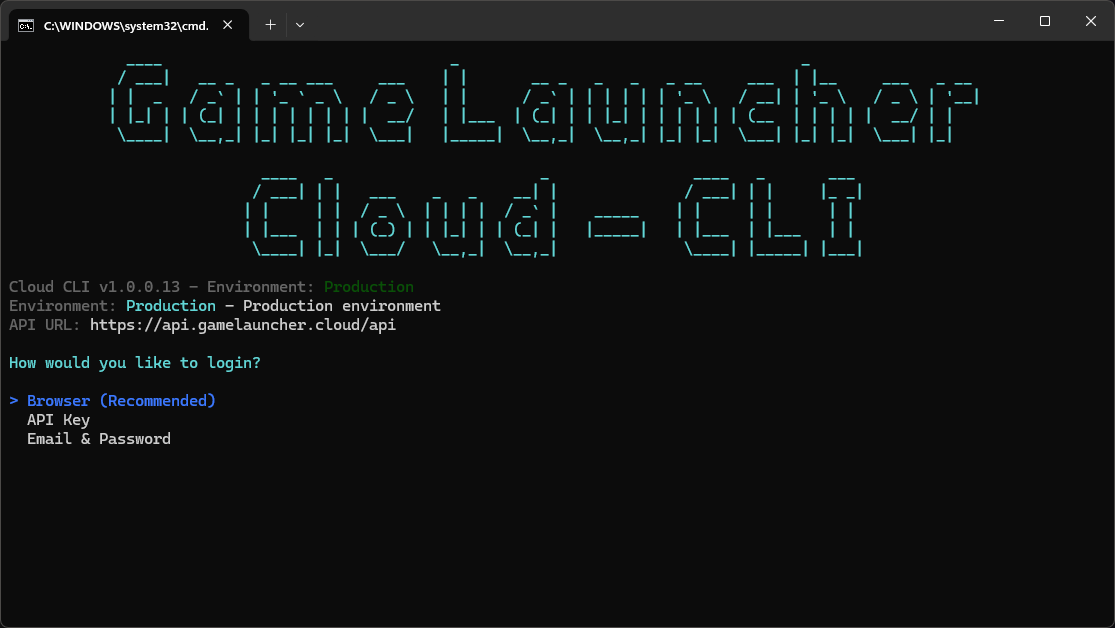1115x628 pixels.
Task: Click the ">" selection arrow beside Browser
Action: pyautogui.click(x=14, y=401)
